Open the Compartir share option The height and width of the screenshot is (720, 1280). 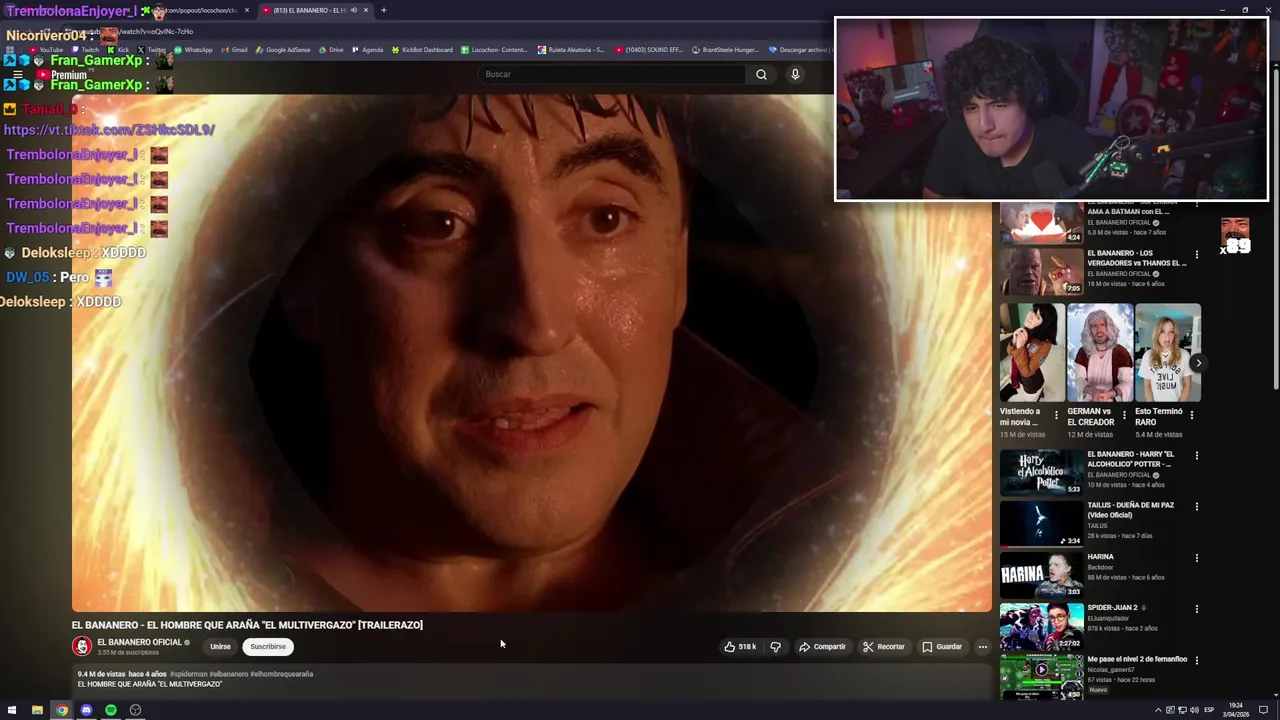coord(822,647)
